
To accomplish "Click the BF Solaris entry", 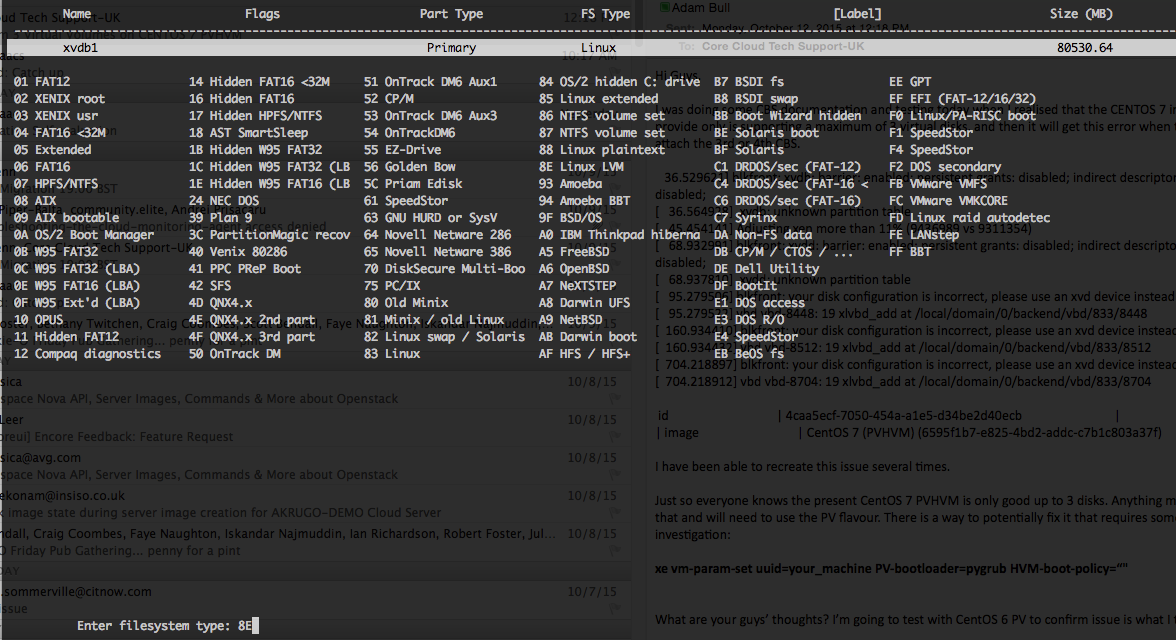I will (x=749, y=150).
